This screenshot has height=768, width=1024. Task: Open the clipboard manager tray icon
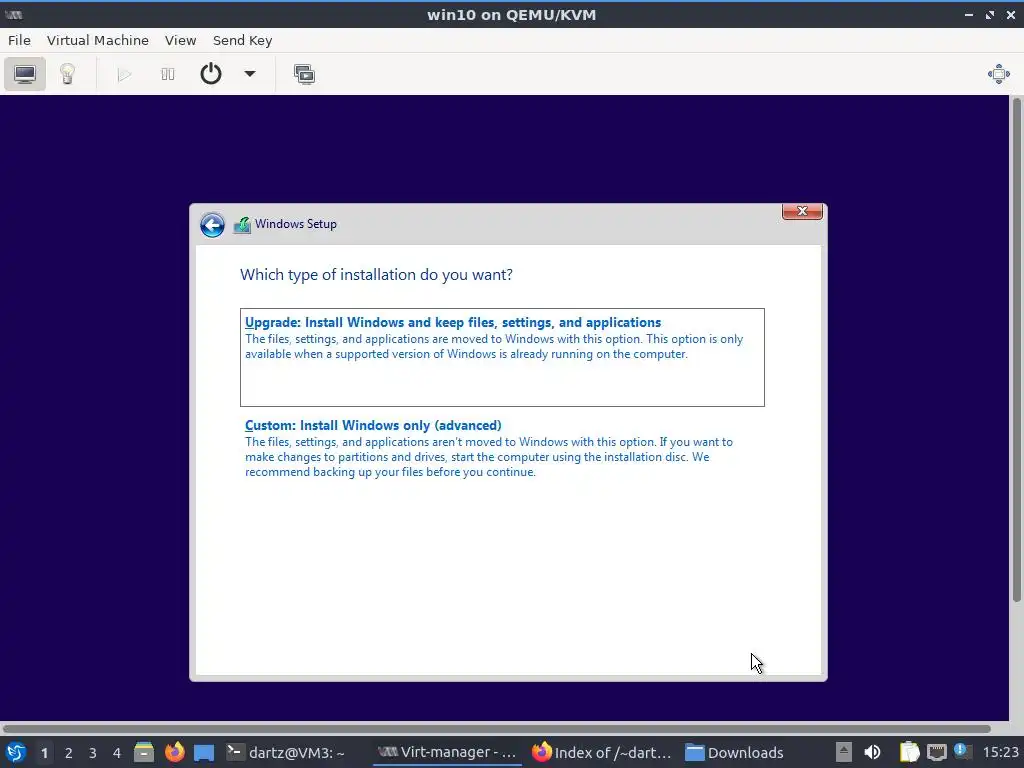click(909, 752)
